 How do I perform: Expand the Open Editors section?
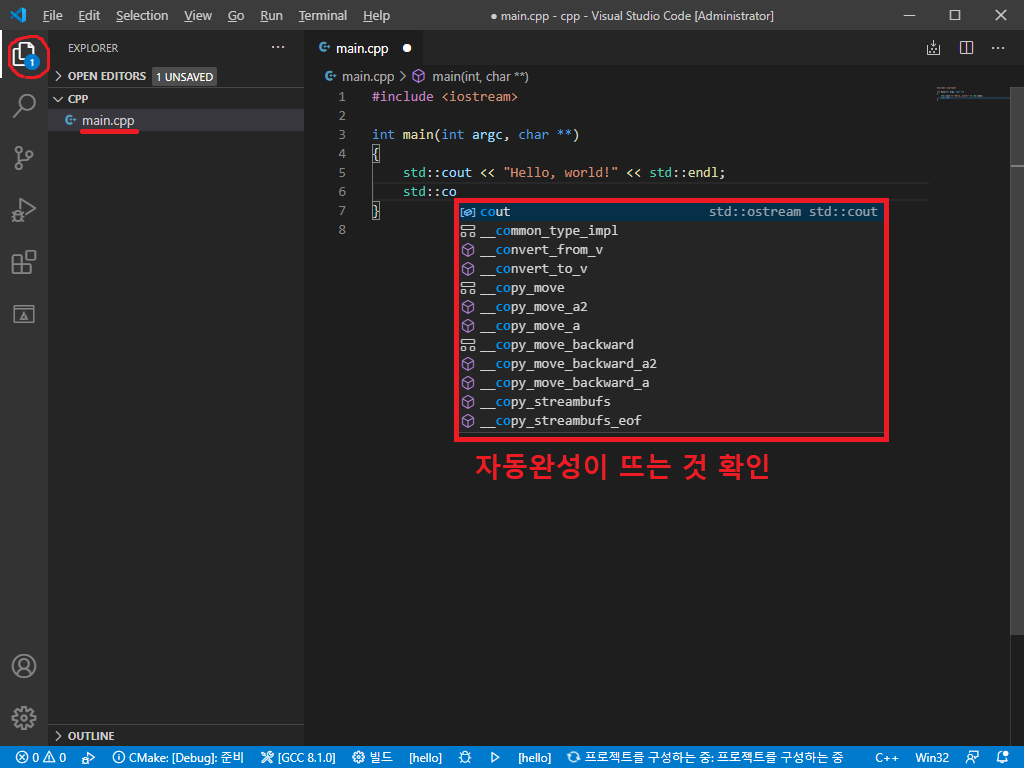[106, 76]
